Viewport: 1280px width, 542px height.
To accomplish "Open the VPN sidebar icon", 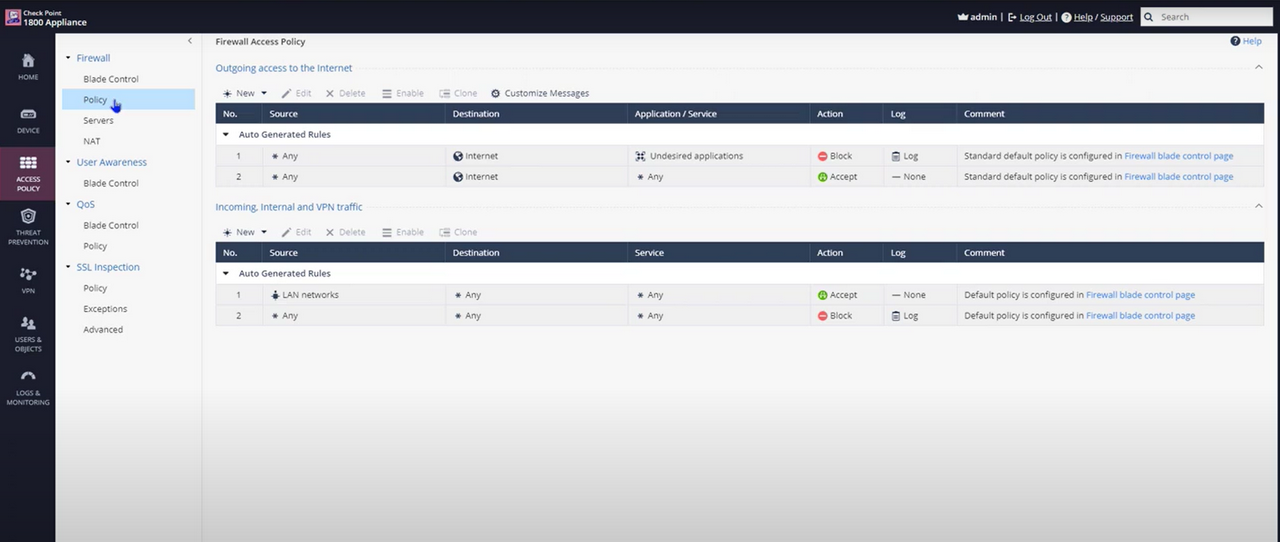I will coord(28,273).
